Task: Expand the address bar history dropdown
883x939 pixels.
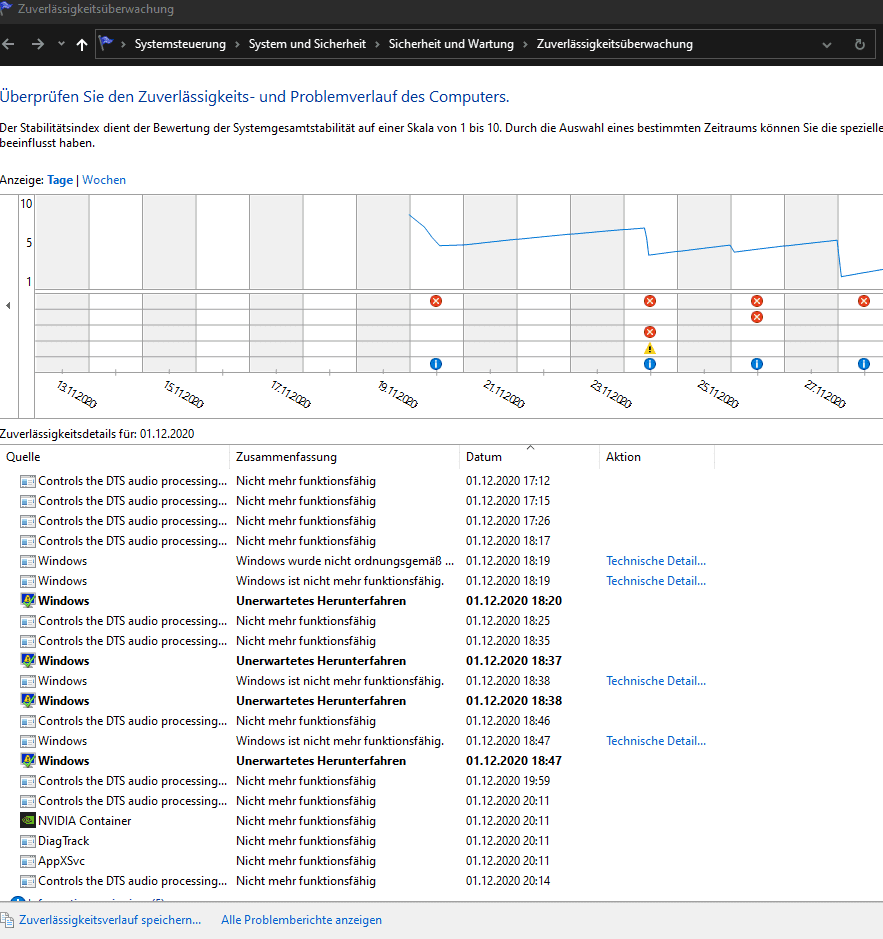Action: 826,44
